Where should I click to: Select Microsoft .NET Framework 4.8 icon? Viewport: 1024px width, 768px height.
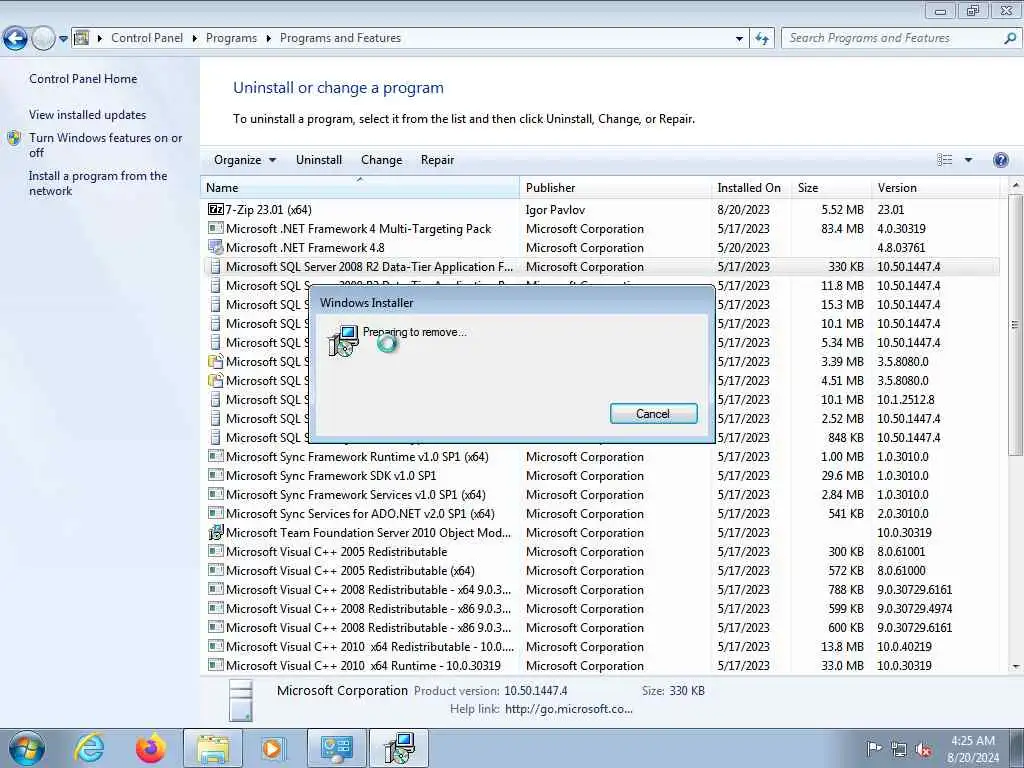[x=215, y=247]
